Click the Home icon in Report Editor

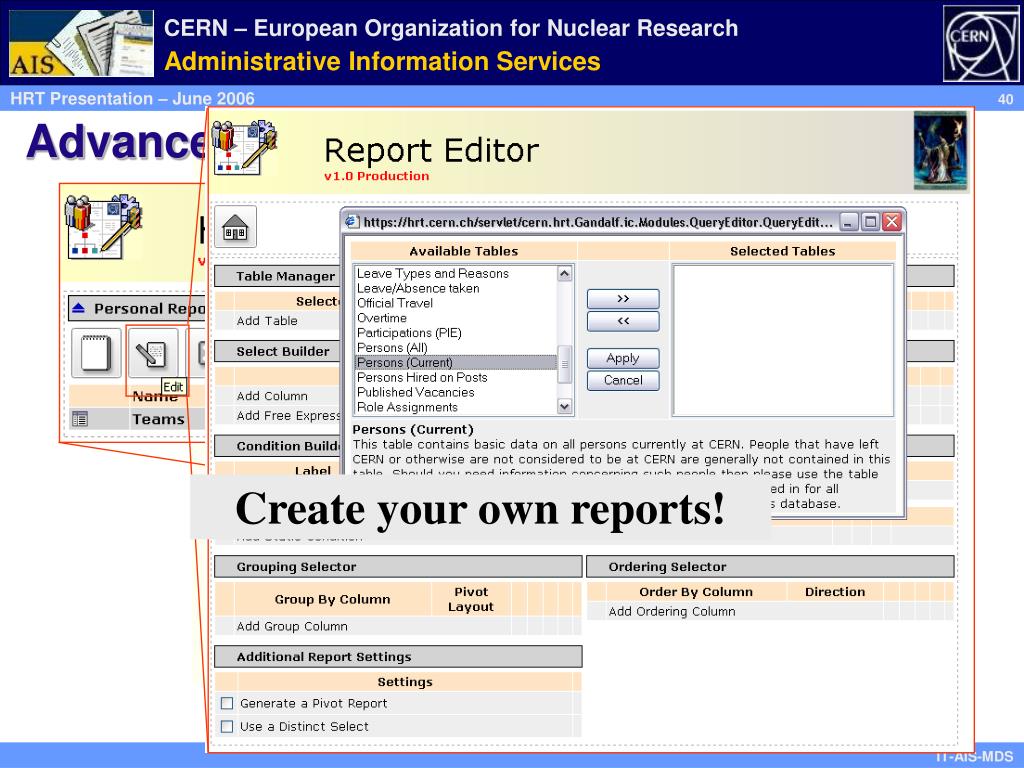pos(235,227)
